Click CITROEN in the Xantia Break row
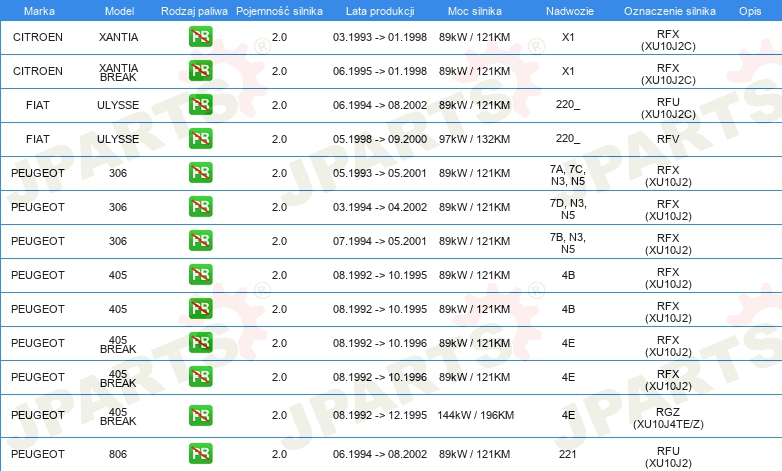The image size is (782, 471). 38,71
